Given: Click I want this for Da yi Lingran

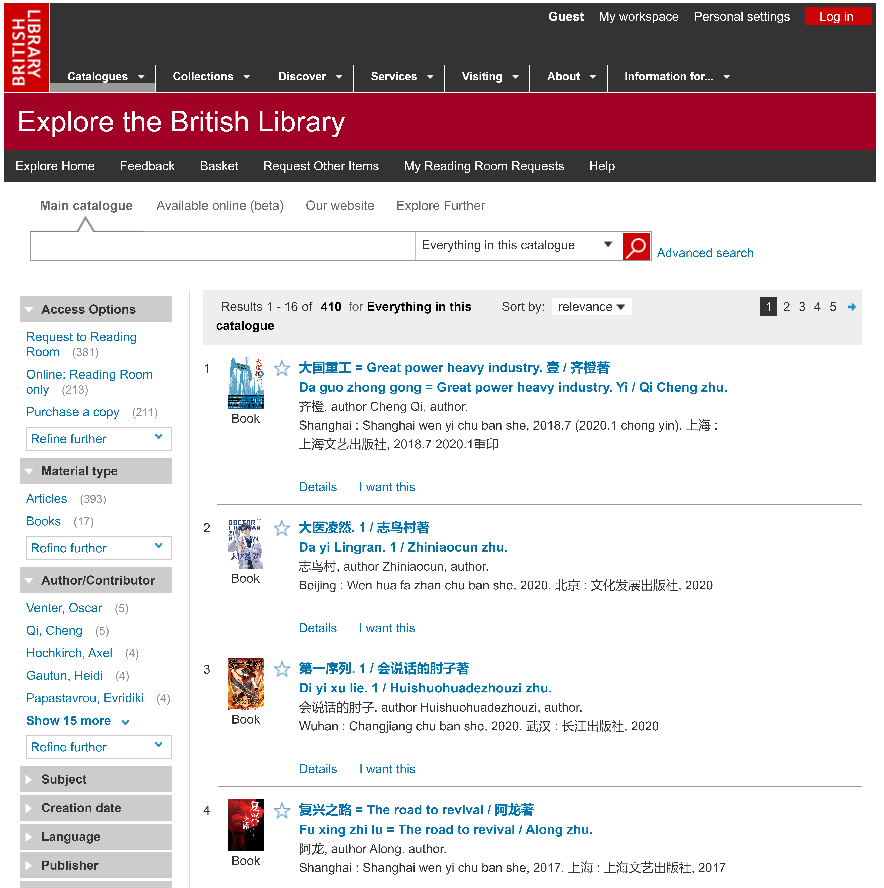Looking at the screenshot, I should tap(387, 628).
